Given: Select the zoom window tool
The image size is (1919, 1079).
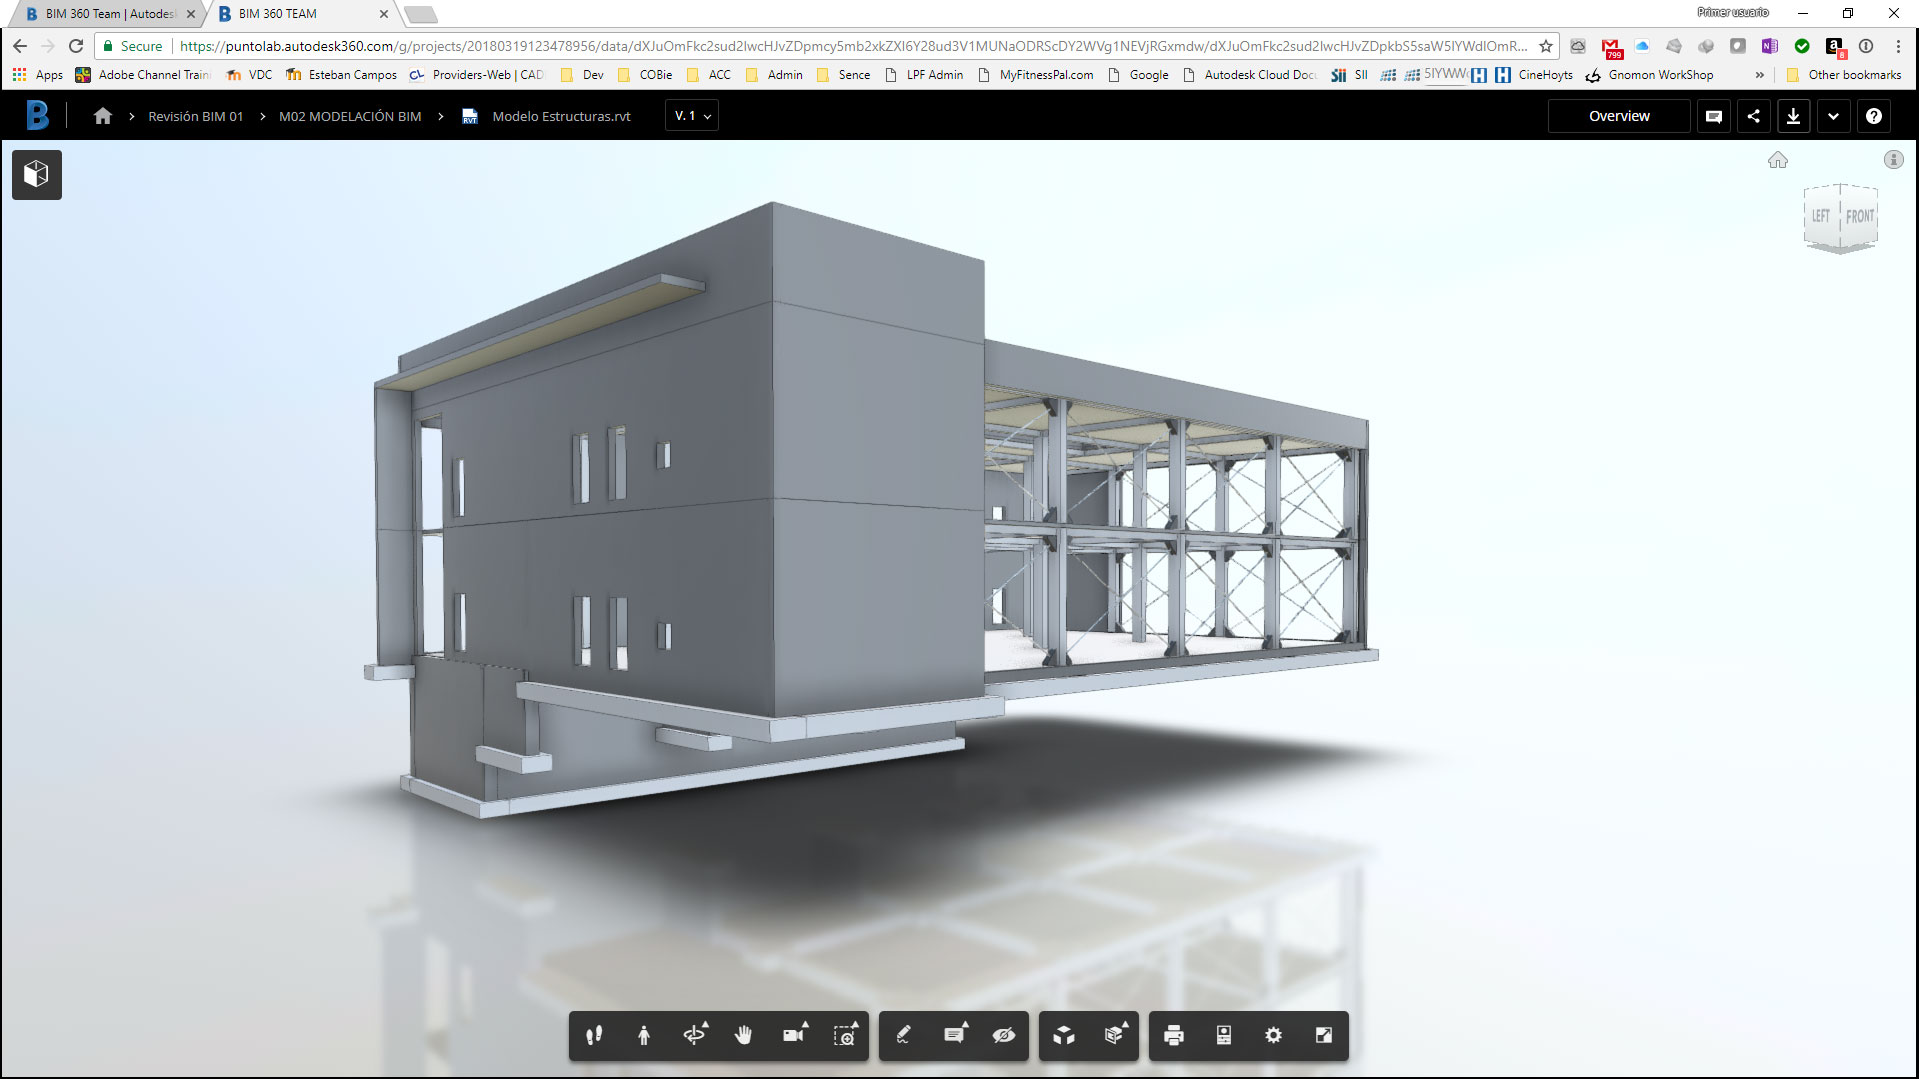Looking at the screenshot, I should click(845, 1035).
